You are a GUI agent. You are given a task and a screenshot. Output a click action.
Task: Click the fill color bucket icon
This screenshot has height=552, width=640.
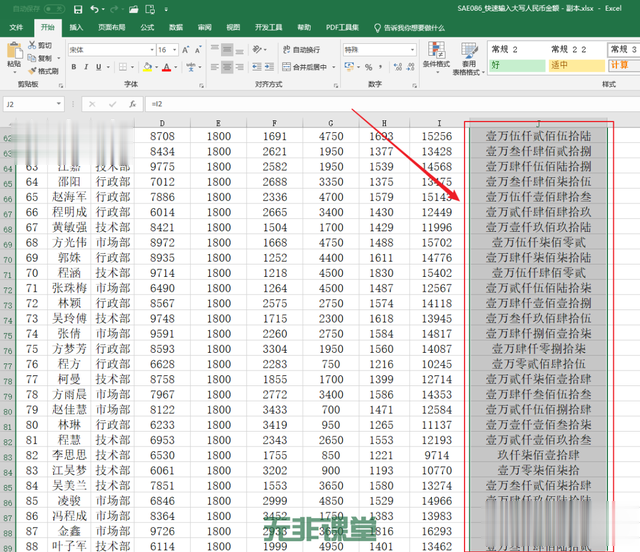[147, 67]
